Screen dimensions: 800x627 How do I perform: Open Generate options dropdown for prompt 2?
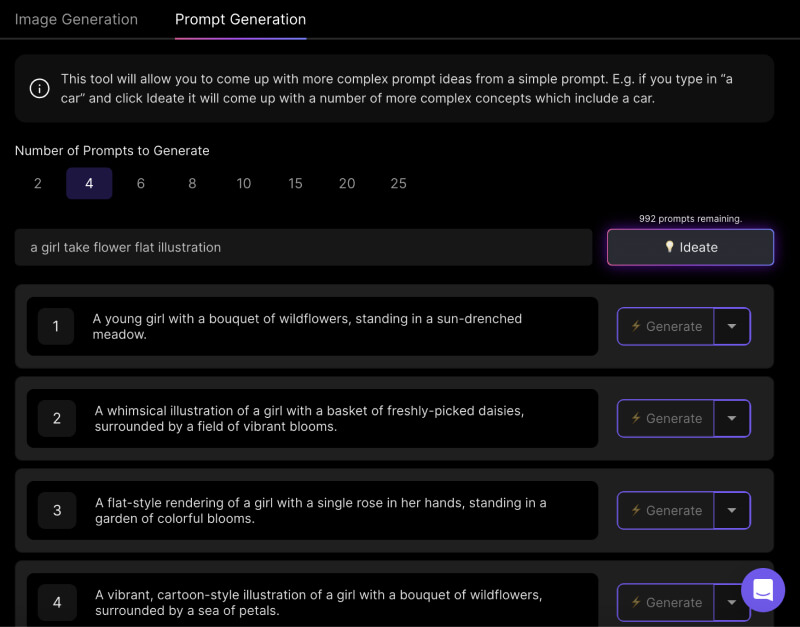click(x=732, y=418)
